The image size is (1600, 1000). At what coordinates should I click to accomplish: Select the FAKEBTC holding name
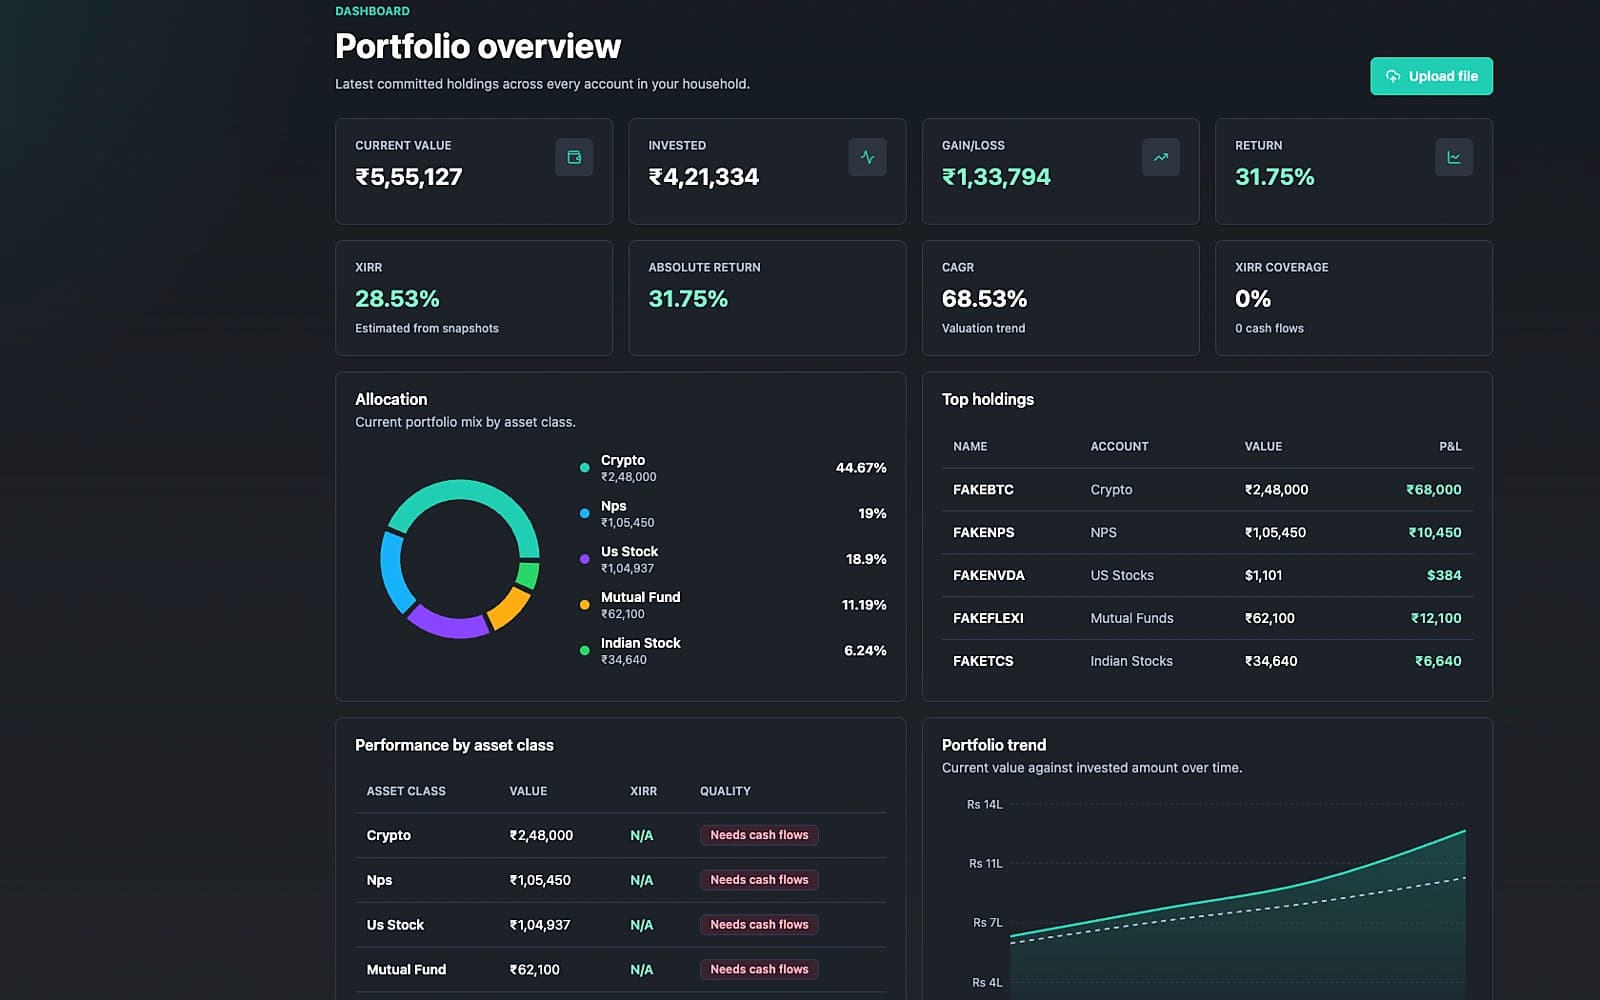[x=983, y=490]
